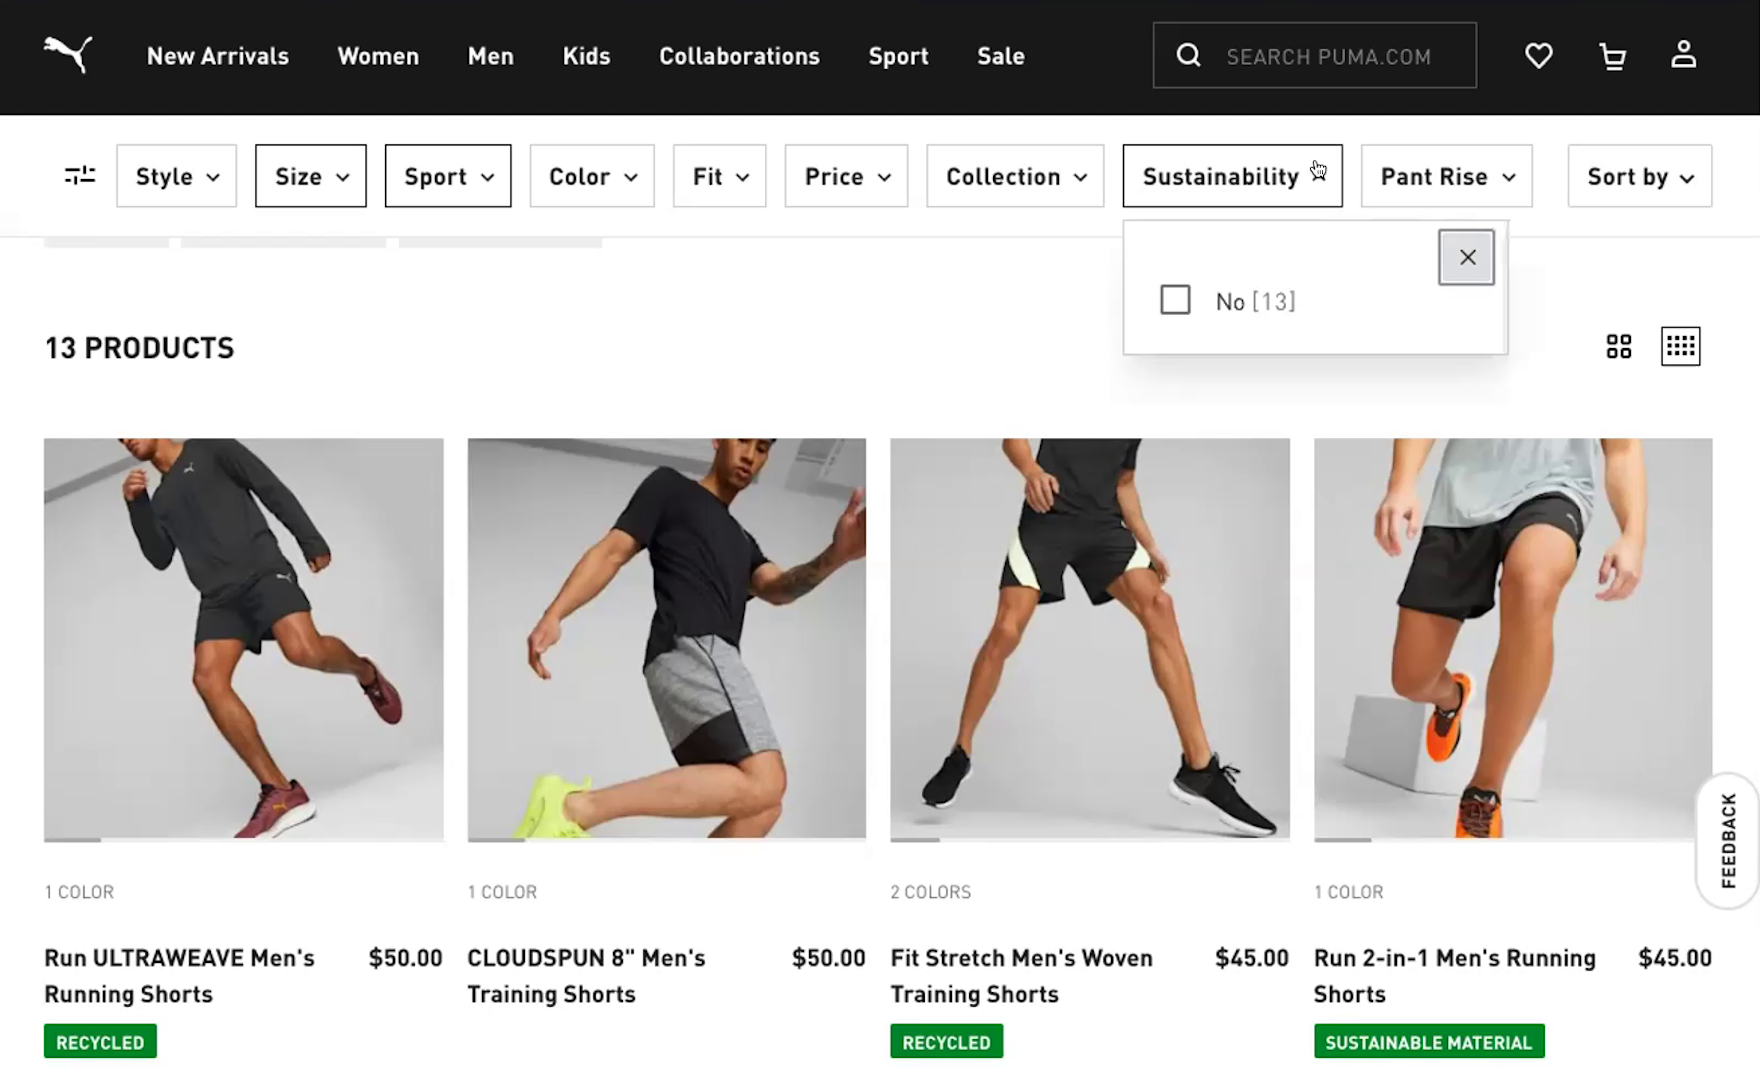Close the Sustainability filter popup
This screenshot has width=1760, height=1091.
click(1466, 258)
